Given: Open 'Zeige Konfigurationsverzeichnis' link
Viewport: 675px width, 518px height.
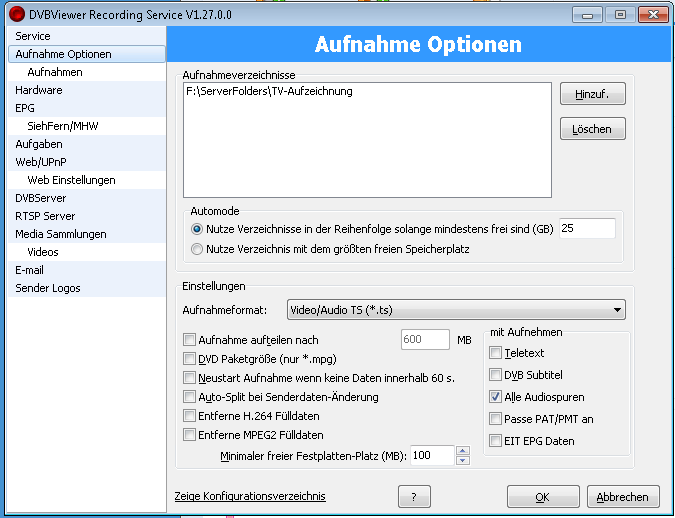Looking at the screenshot, I should click(250, 496).
